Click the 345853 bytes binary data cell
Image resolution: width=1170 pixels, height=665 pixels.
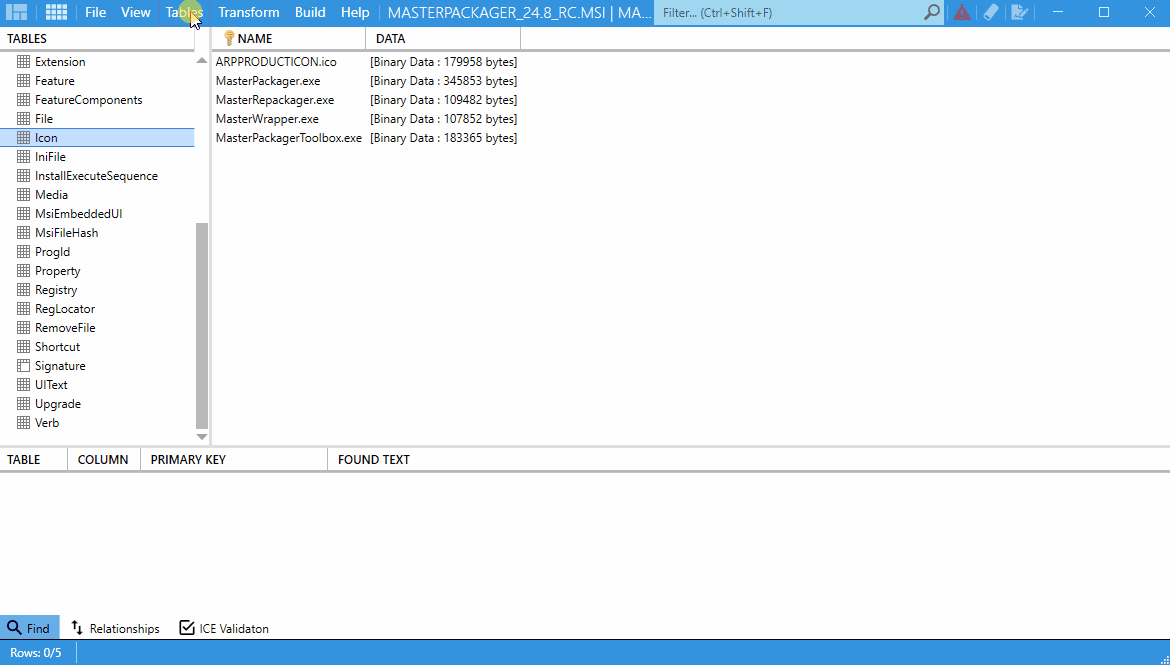tap(443, 81)
